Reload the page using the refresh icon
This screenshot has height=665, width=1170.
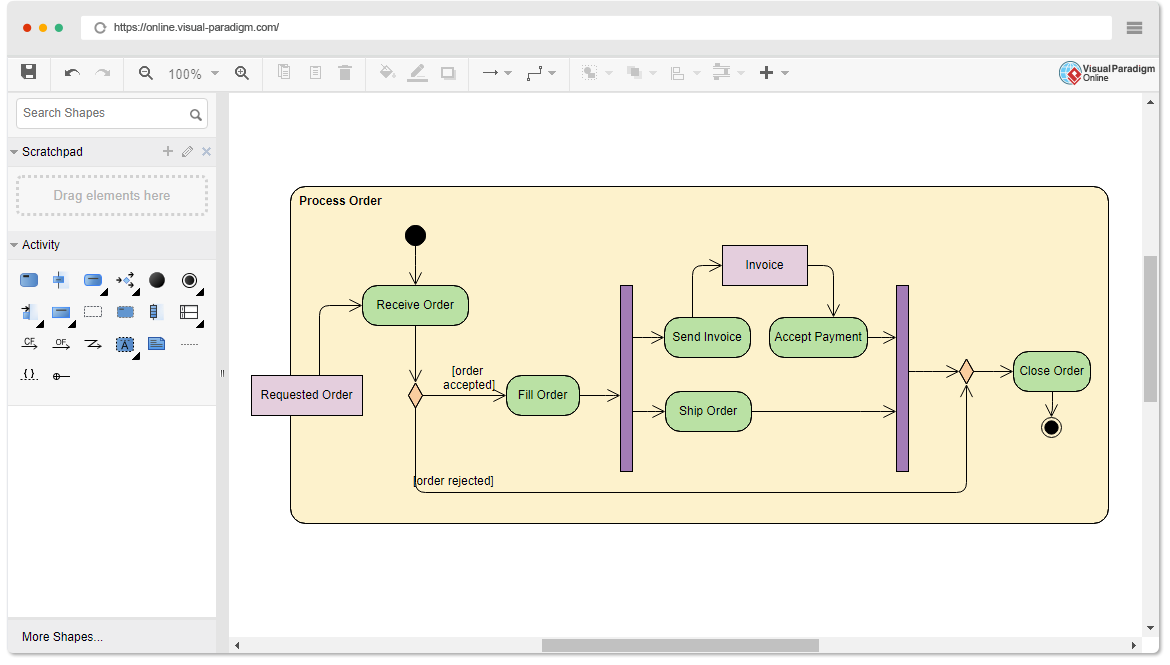(100, 28)
